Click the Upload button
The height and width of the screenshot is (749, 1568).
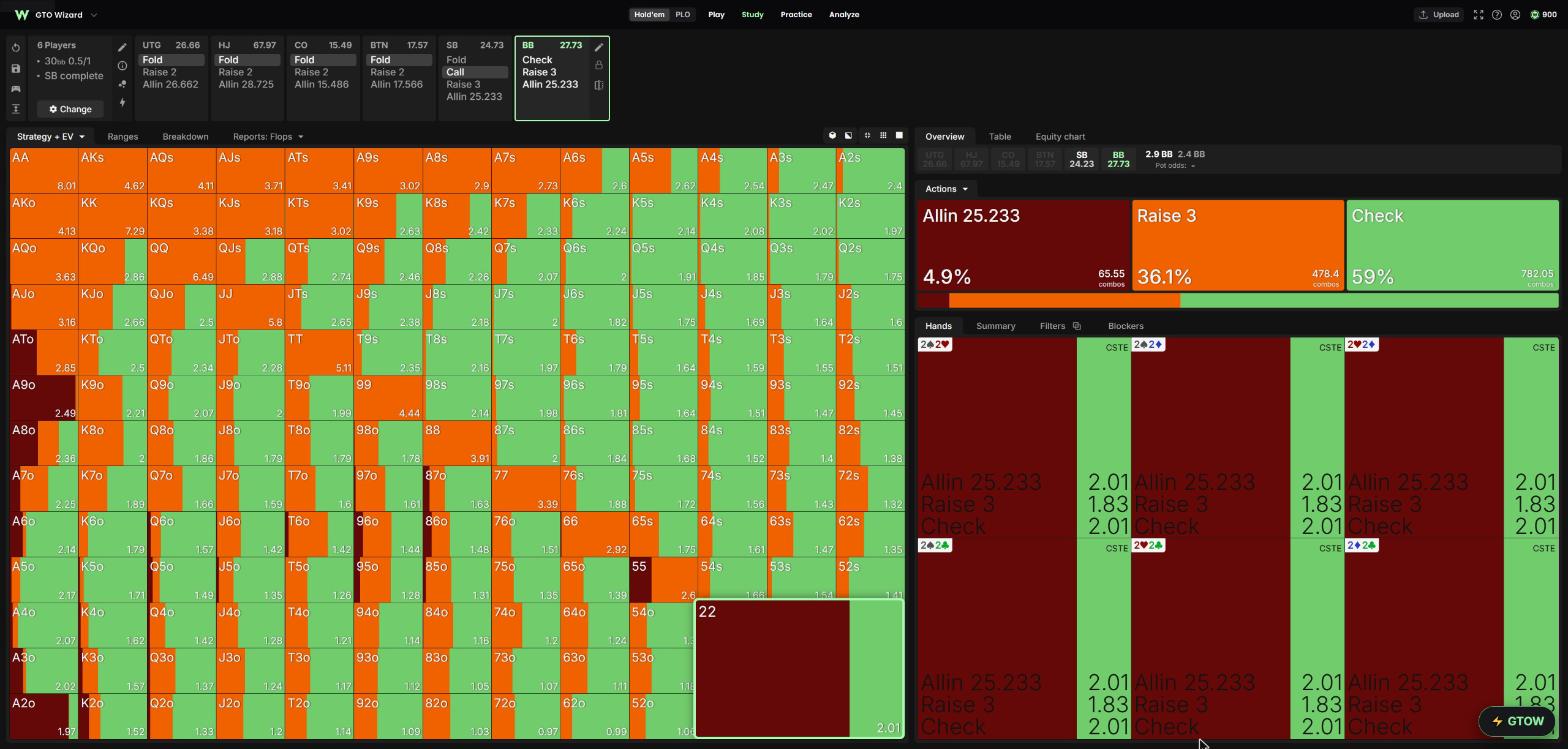pyautogui.click(x=1438, y=15)
